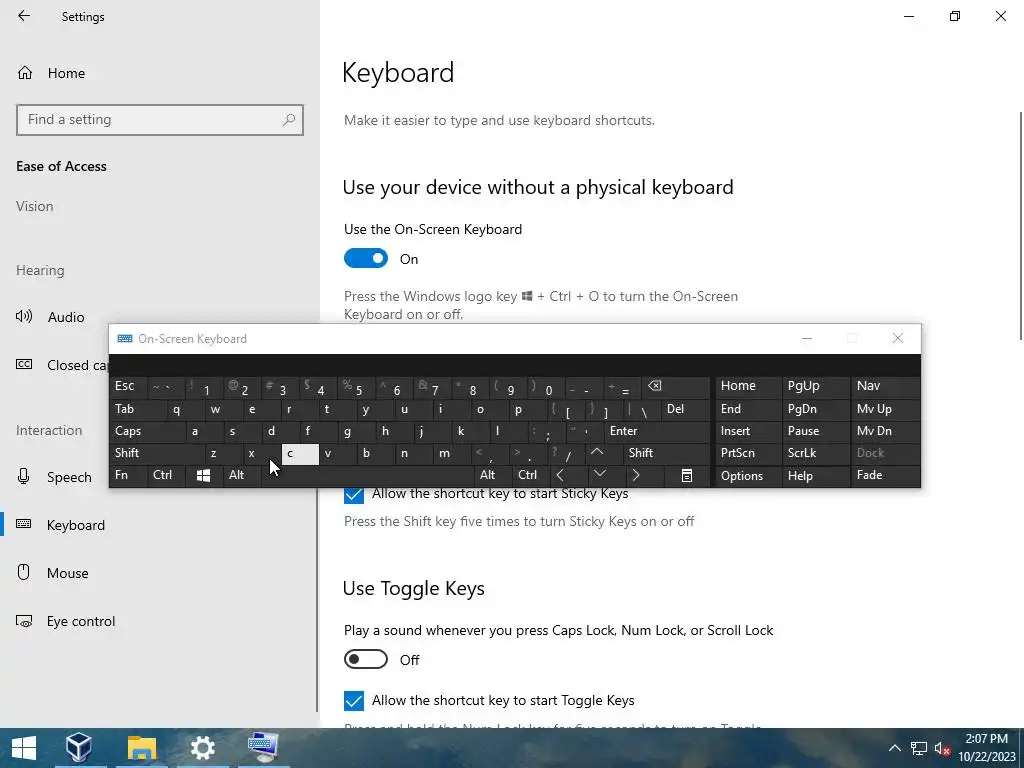Tap the context menu key on On-Screen Keyboard
Screen dimensions: 1024x768
click(x=687, y=475)
